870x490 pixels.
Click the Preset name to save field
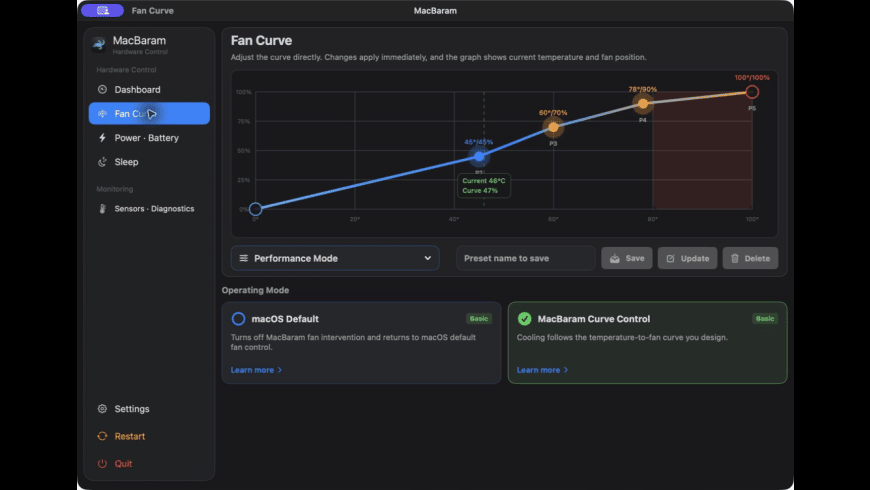(526, 259)
